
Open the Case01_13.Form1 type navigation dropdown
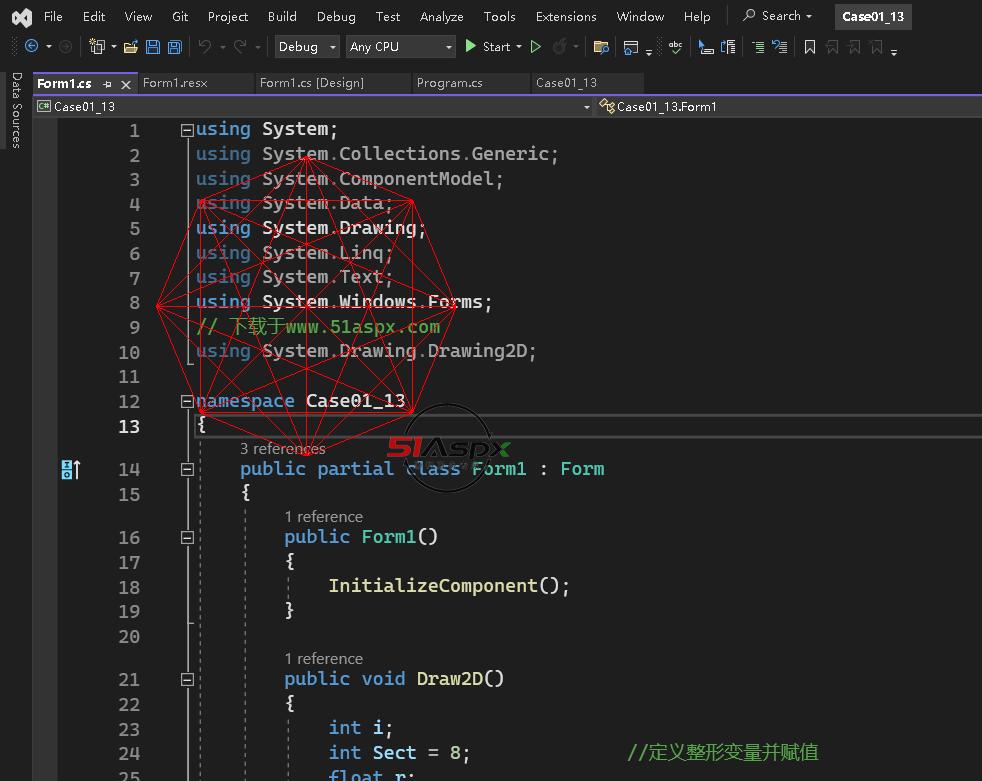[789, 107]
